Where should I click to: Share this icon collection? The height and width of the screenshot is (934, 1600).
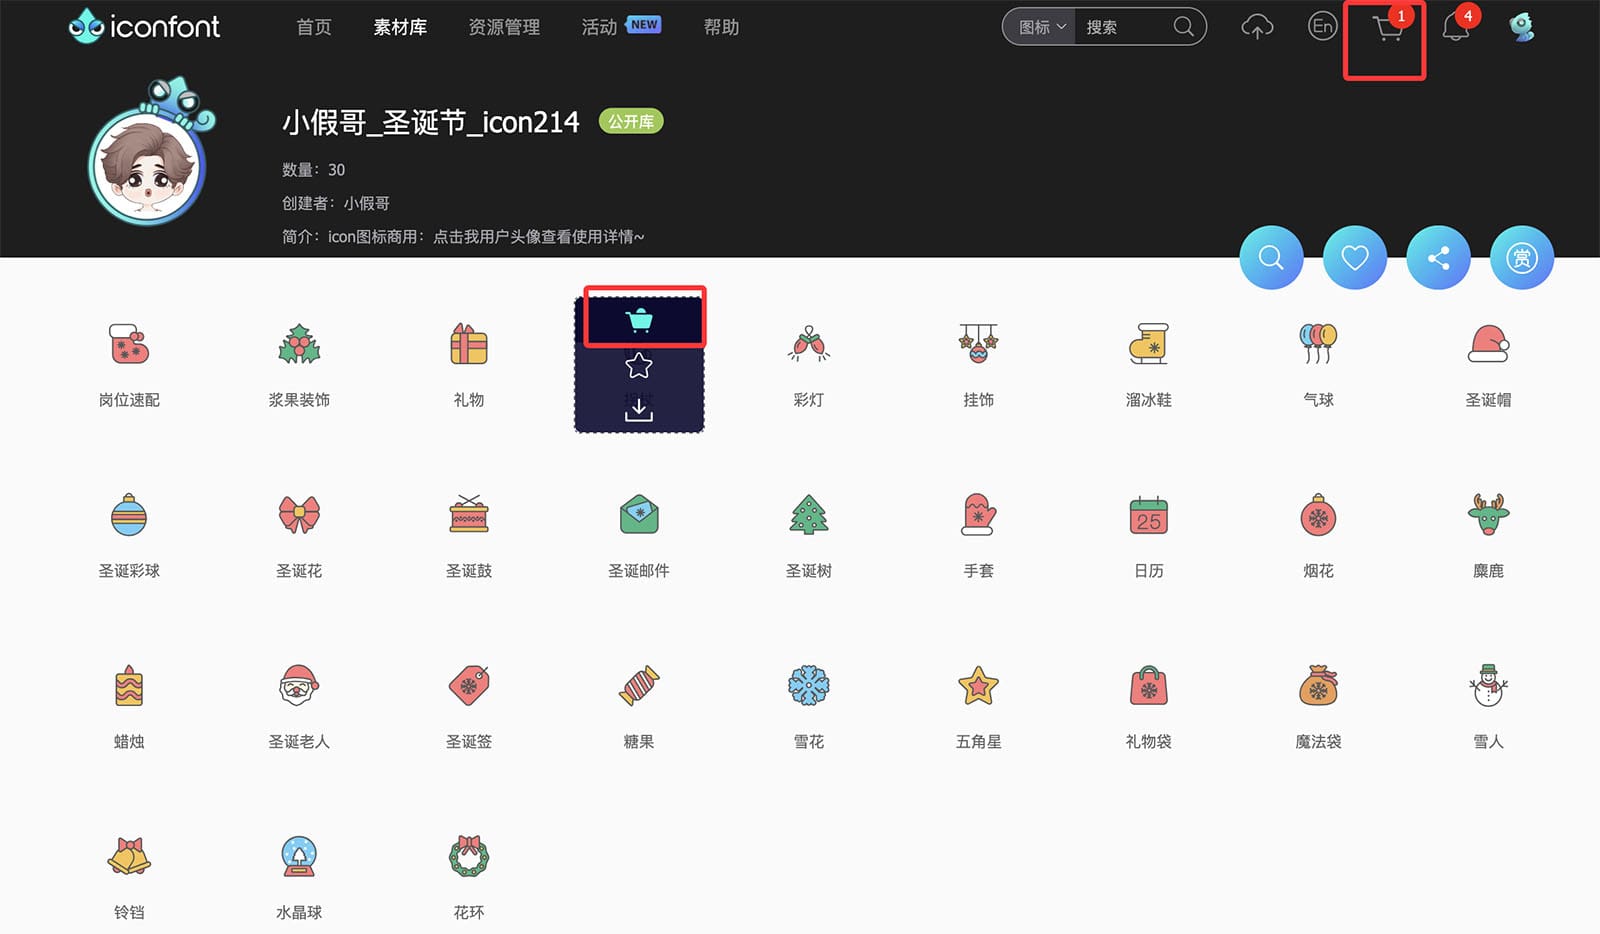[x=1438, y=258]
